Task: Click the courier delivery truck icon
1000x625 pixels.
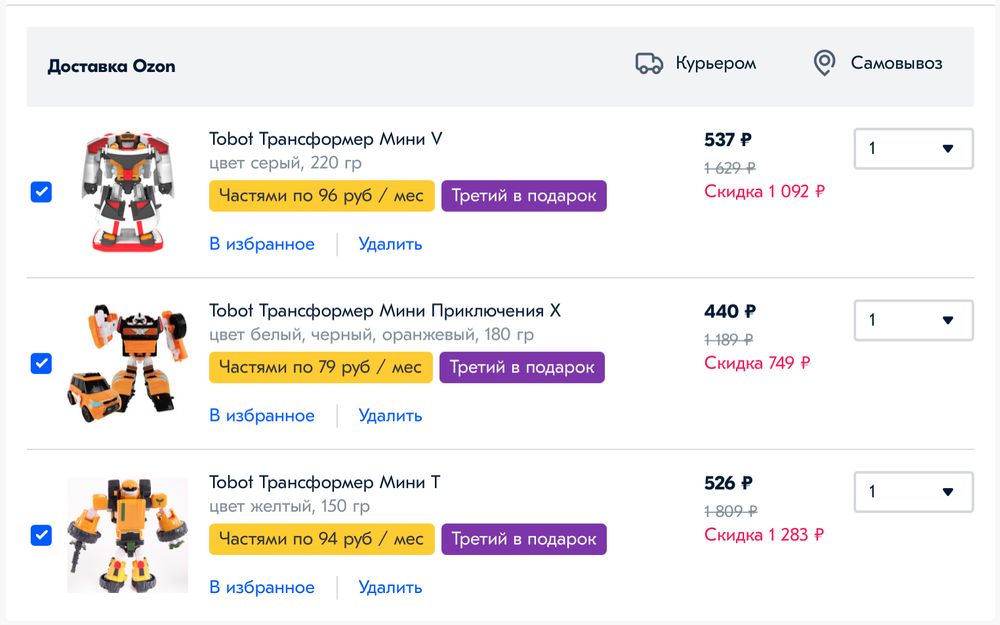Action: point(649,64)
